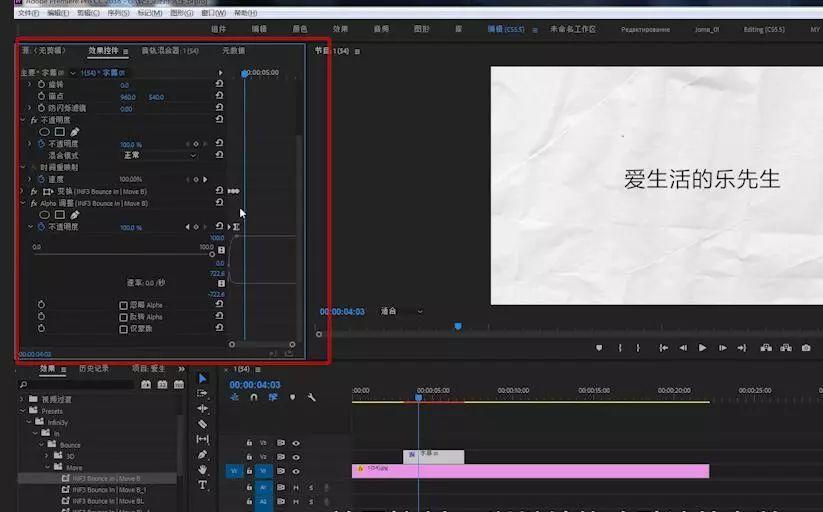Click the Selection arrow tool
The width and height of the screenshot is (823, 512).
(x=203, y=379)
